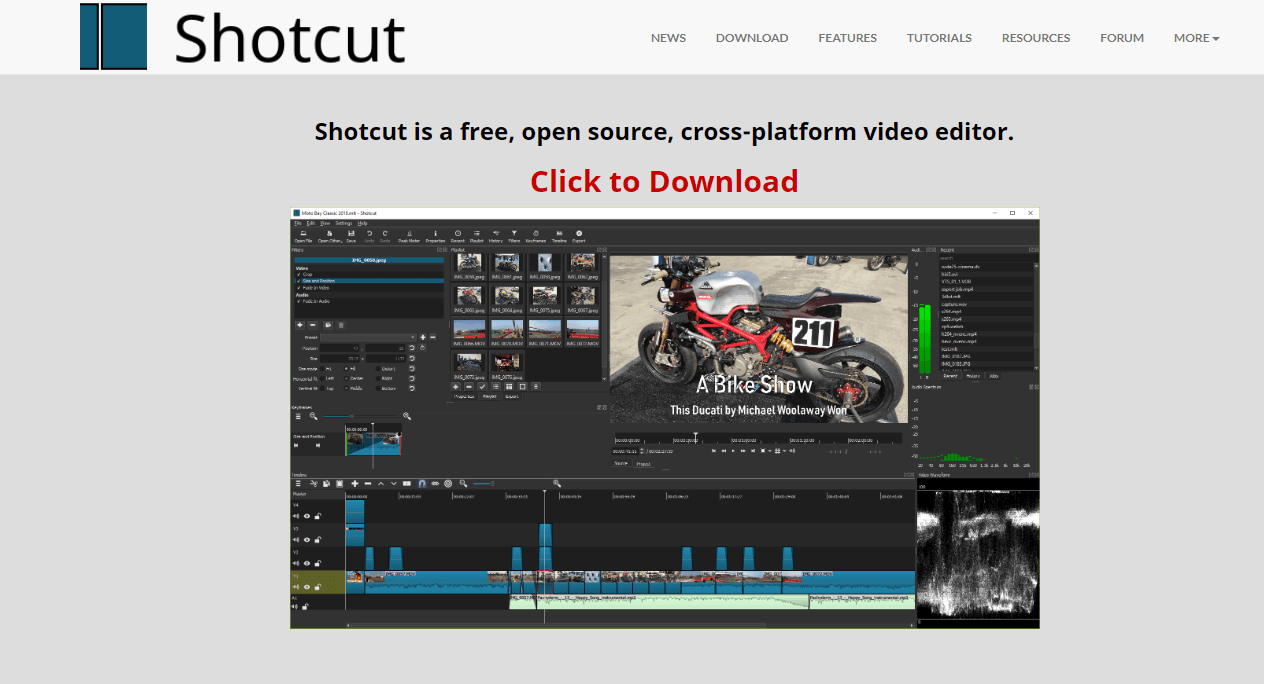Click the Open Other toolbar icon
Viewport: 1264px width, 684px height.
(x=329, y=237)
